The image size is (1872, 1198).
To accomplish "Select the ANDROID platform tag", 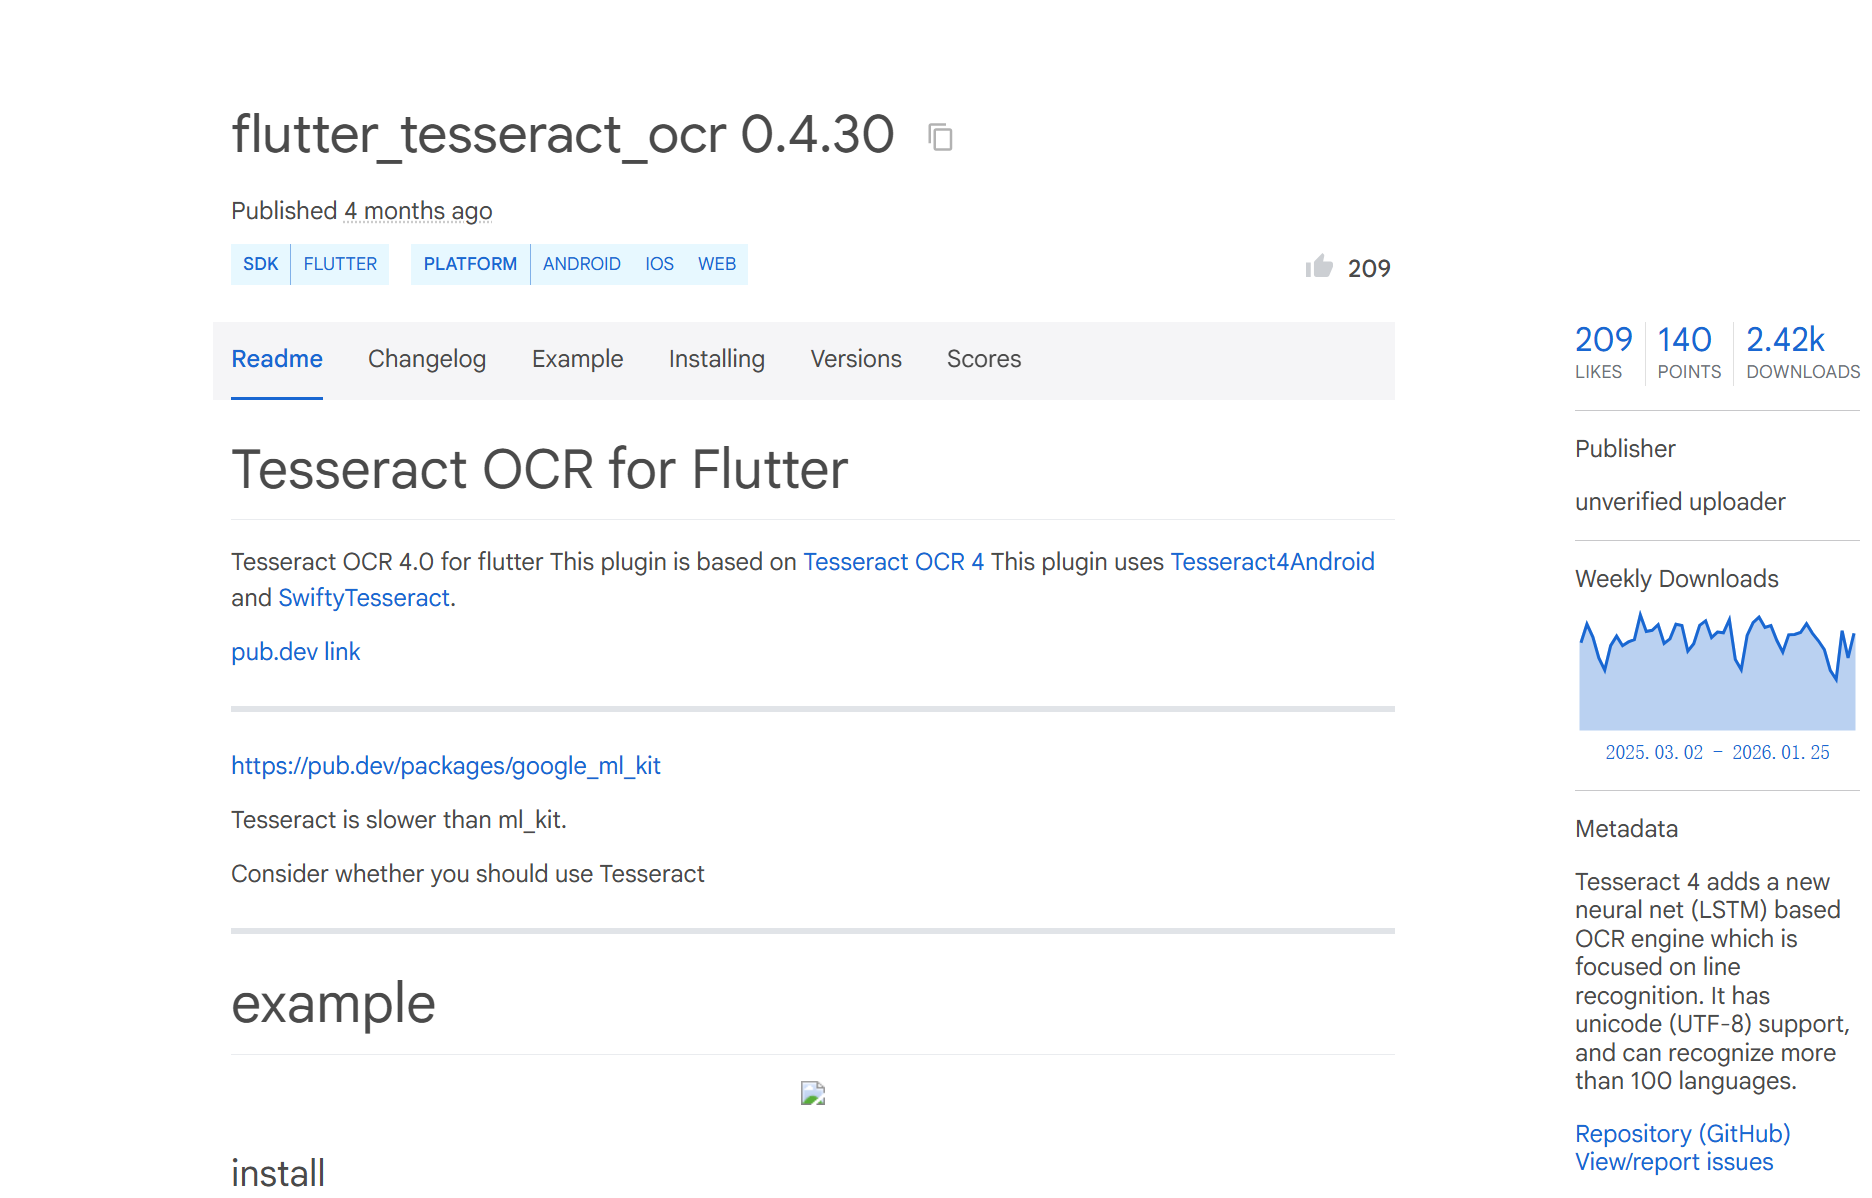I will [581, 264].
